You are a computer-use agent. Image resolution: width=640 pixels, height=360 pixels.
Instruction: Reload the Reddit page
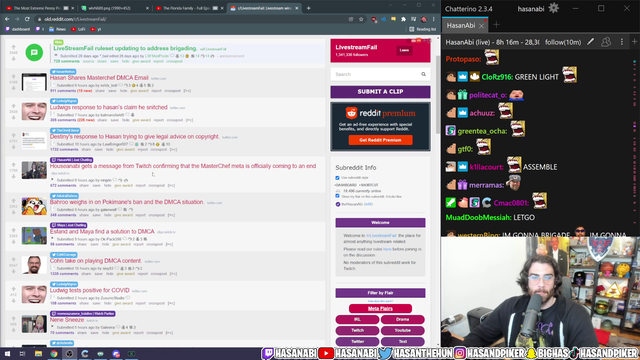coord(27,19)
